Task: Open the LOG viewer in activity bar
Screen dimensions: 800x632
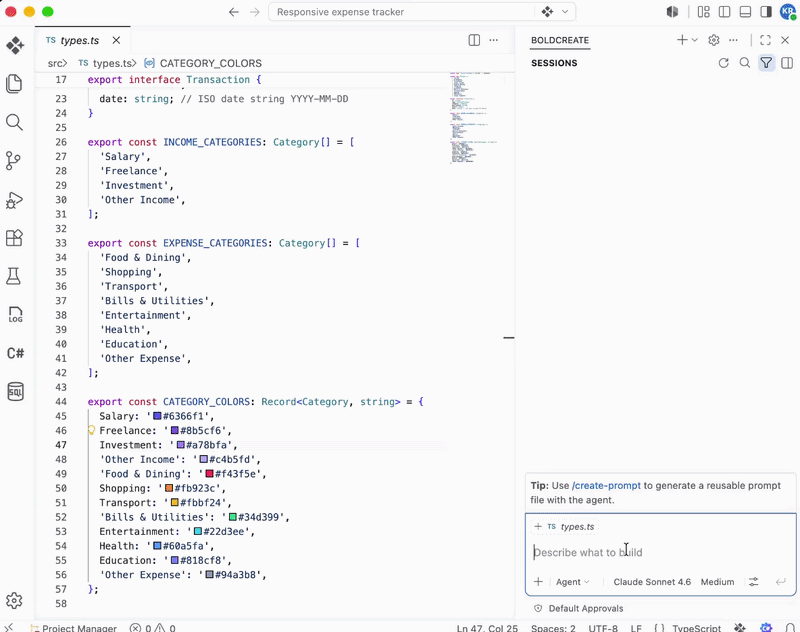Action: (15, 315)
